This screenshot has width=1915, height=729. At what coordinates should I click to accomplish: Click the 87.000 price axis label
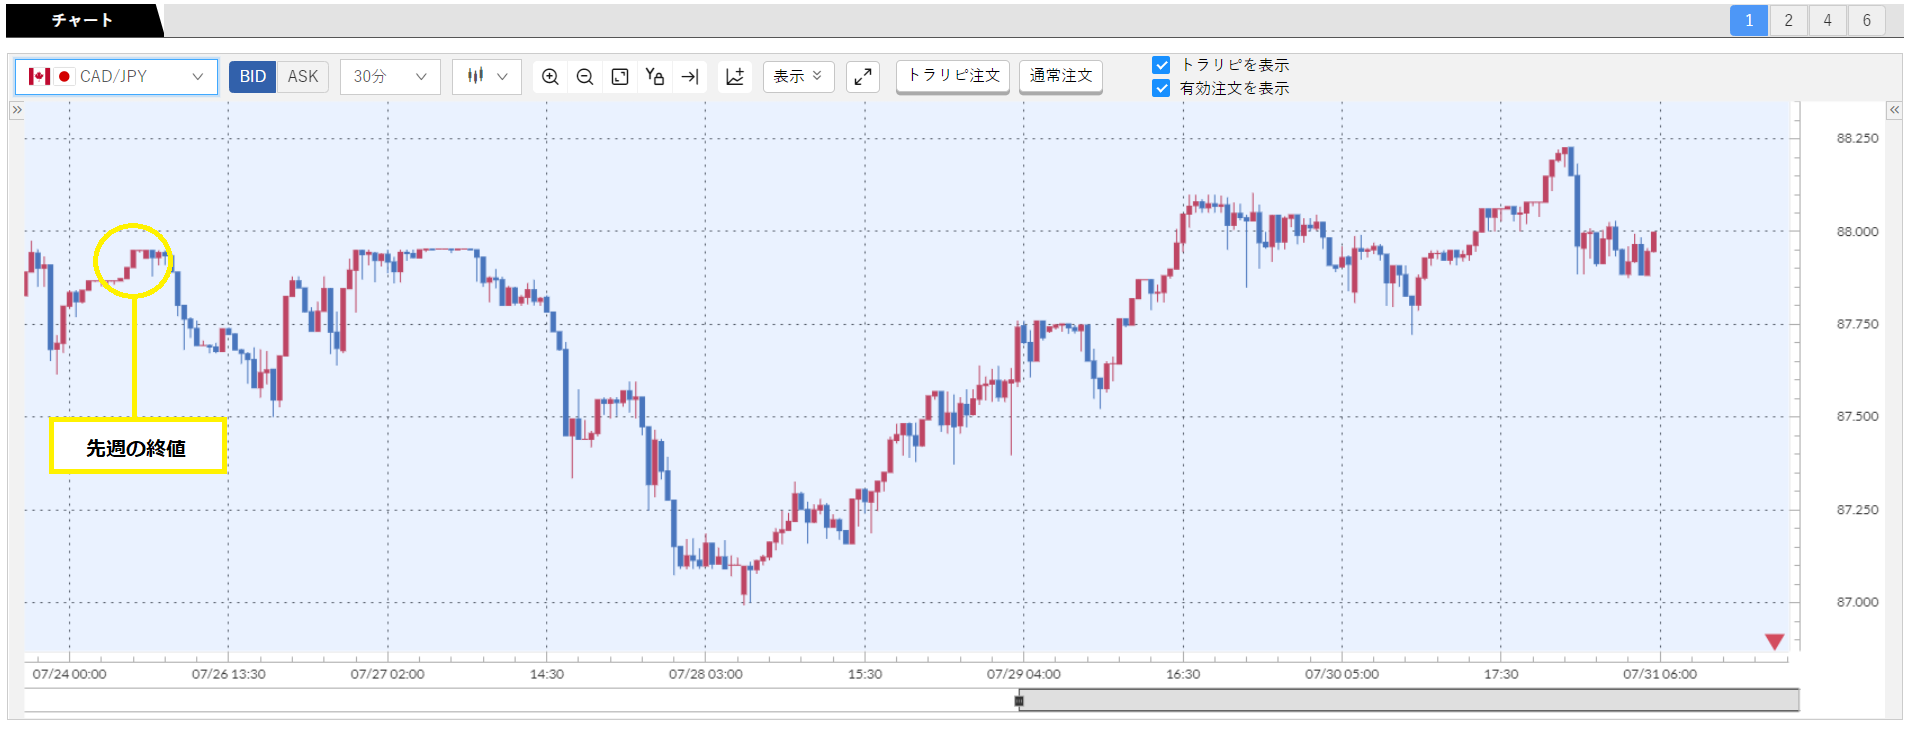coord(1857,602)
